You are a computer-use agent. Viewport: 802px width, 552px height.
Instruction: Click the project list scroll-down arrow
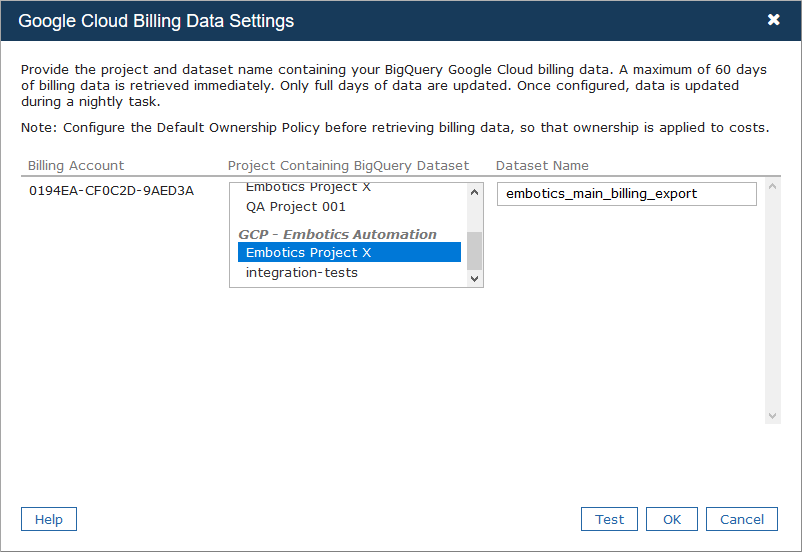tap(474, 278)
